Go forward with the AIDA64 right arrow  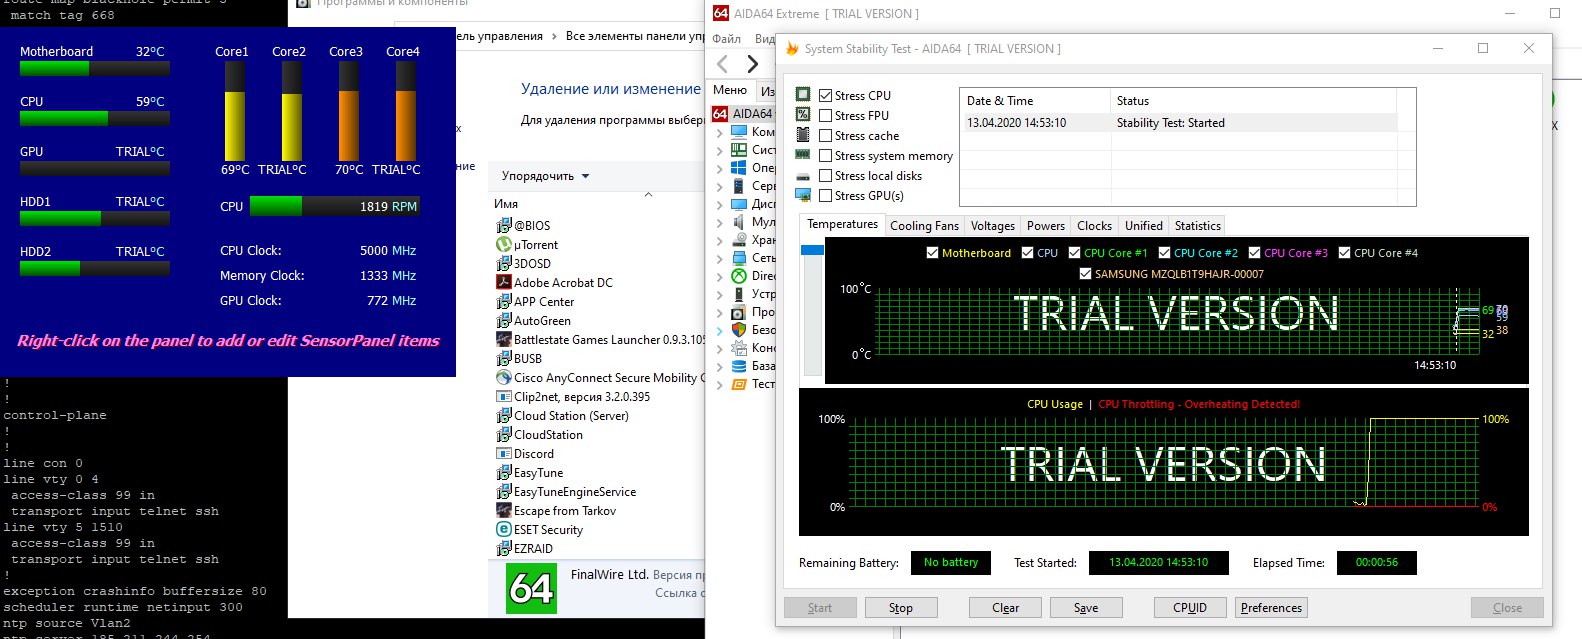coord(753,65)
